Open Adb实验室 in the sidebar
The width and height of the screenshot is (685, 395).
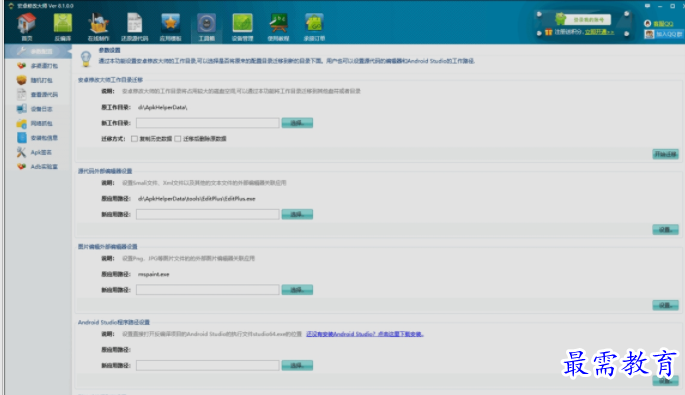pyautogui.click(x=38, y=166)
